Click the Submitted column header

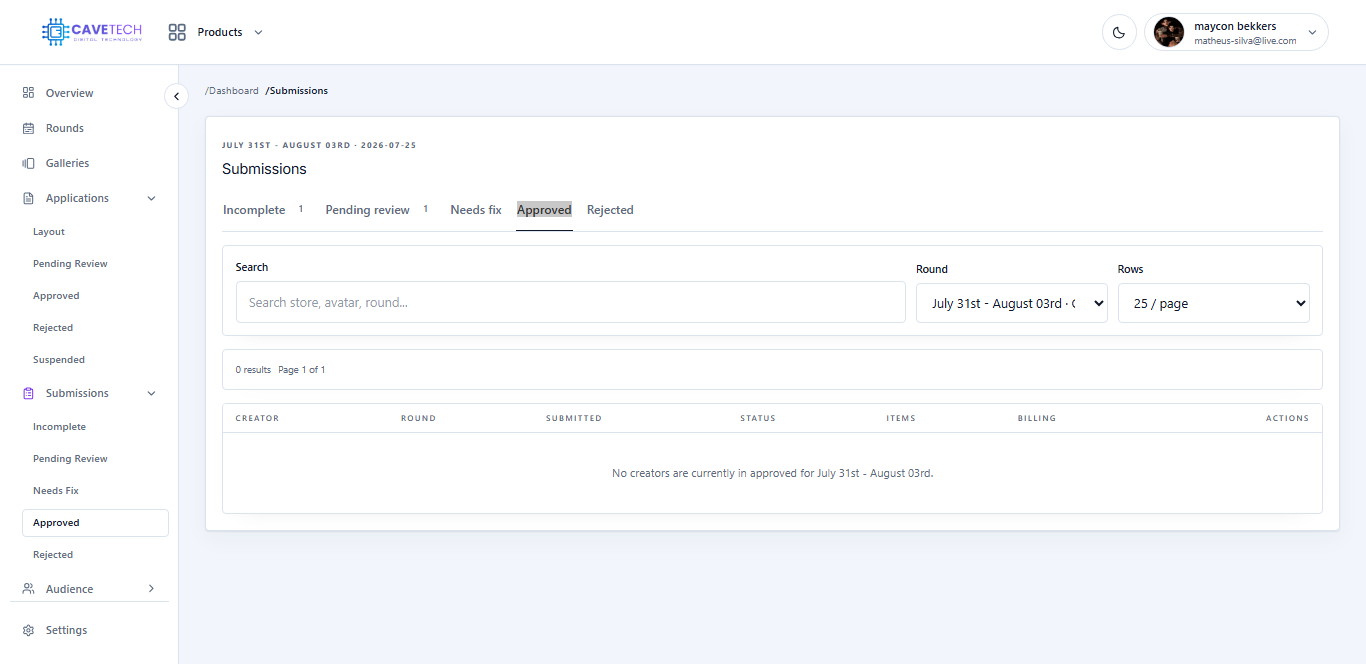[x=574, y=418]
